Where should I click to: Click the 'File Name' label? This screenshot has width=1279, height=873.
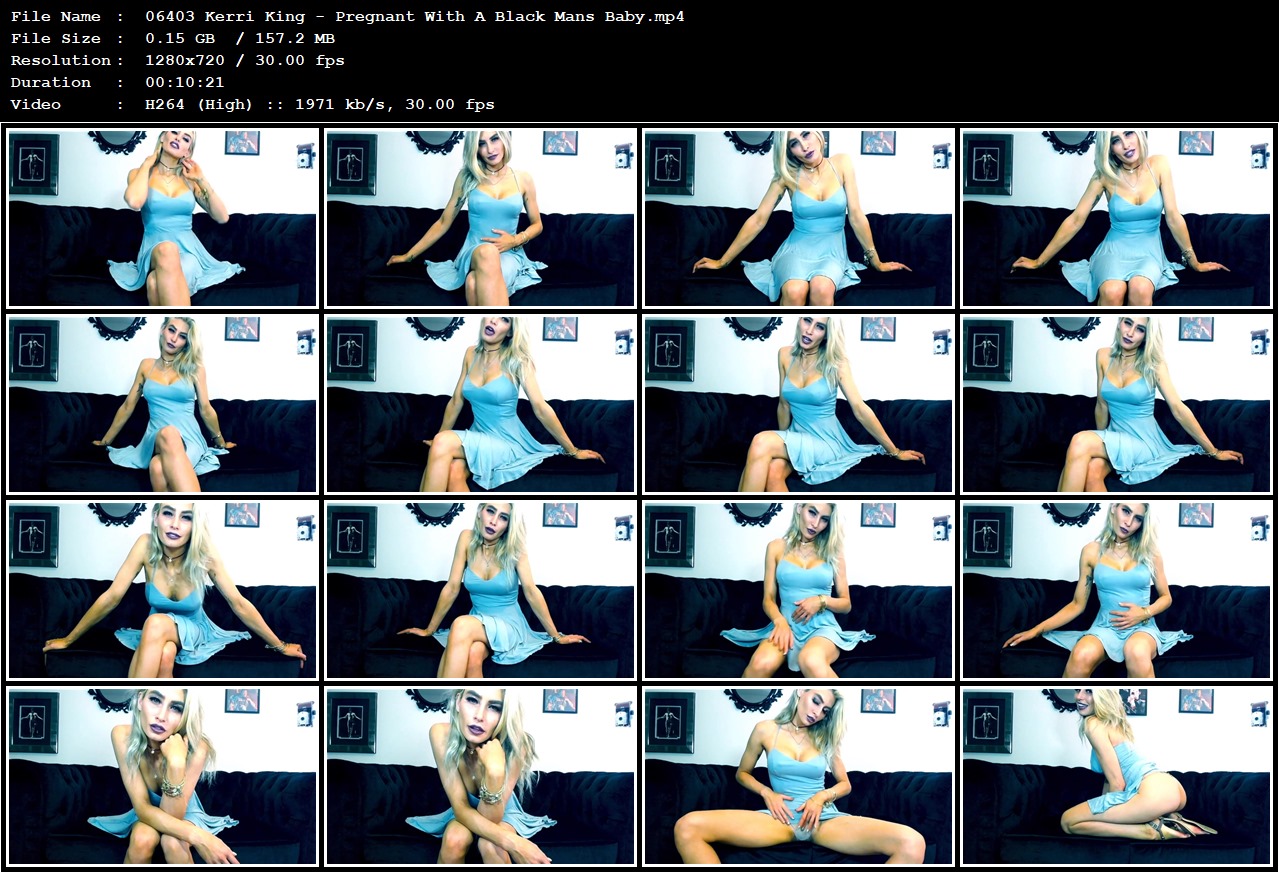[56, 17]
